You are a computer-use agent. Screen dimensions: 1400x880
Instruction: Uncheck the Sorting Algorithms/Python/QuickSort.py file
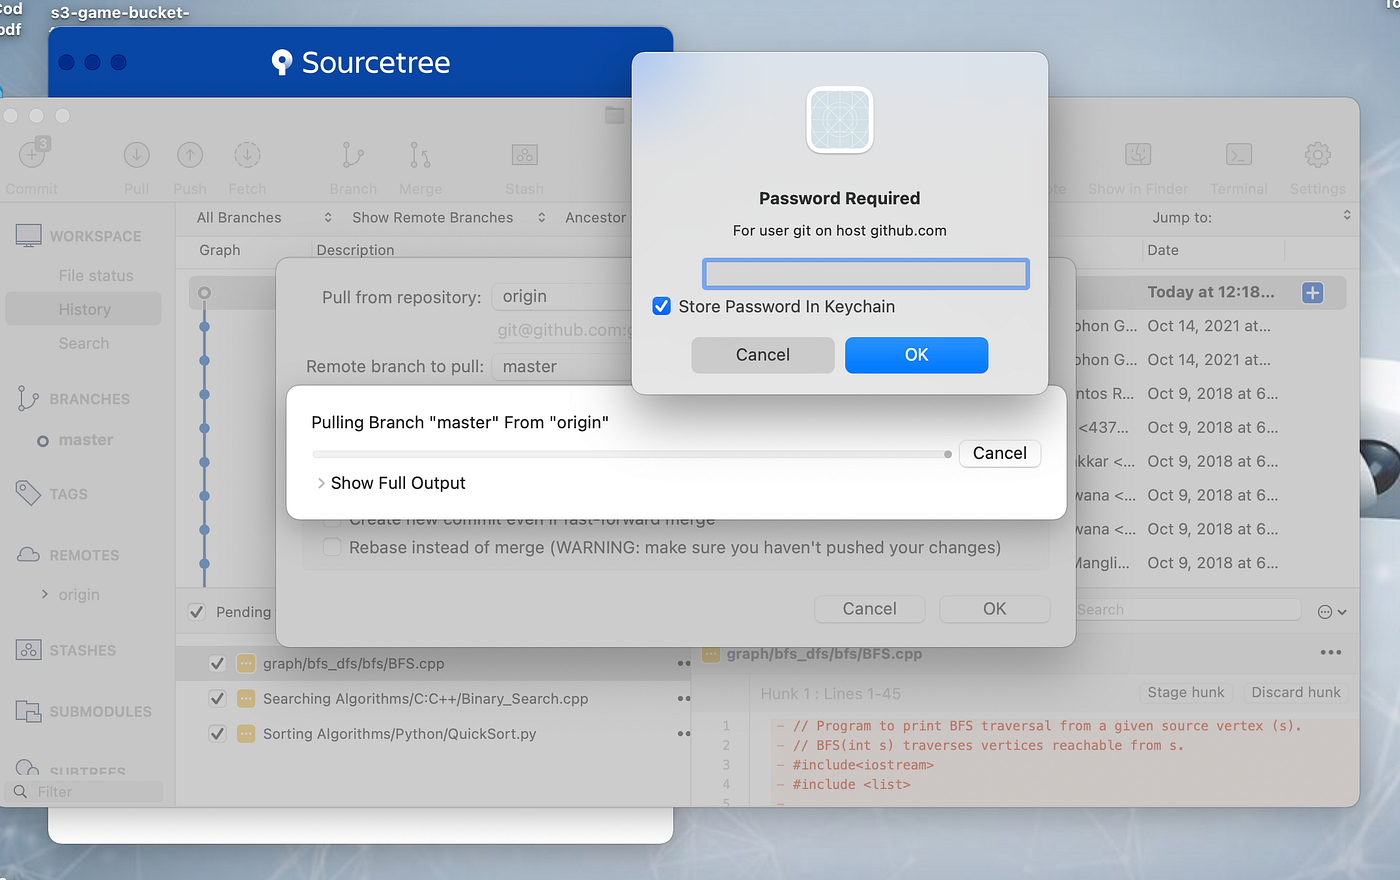217,733
